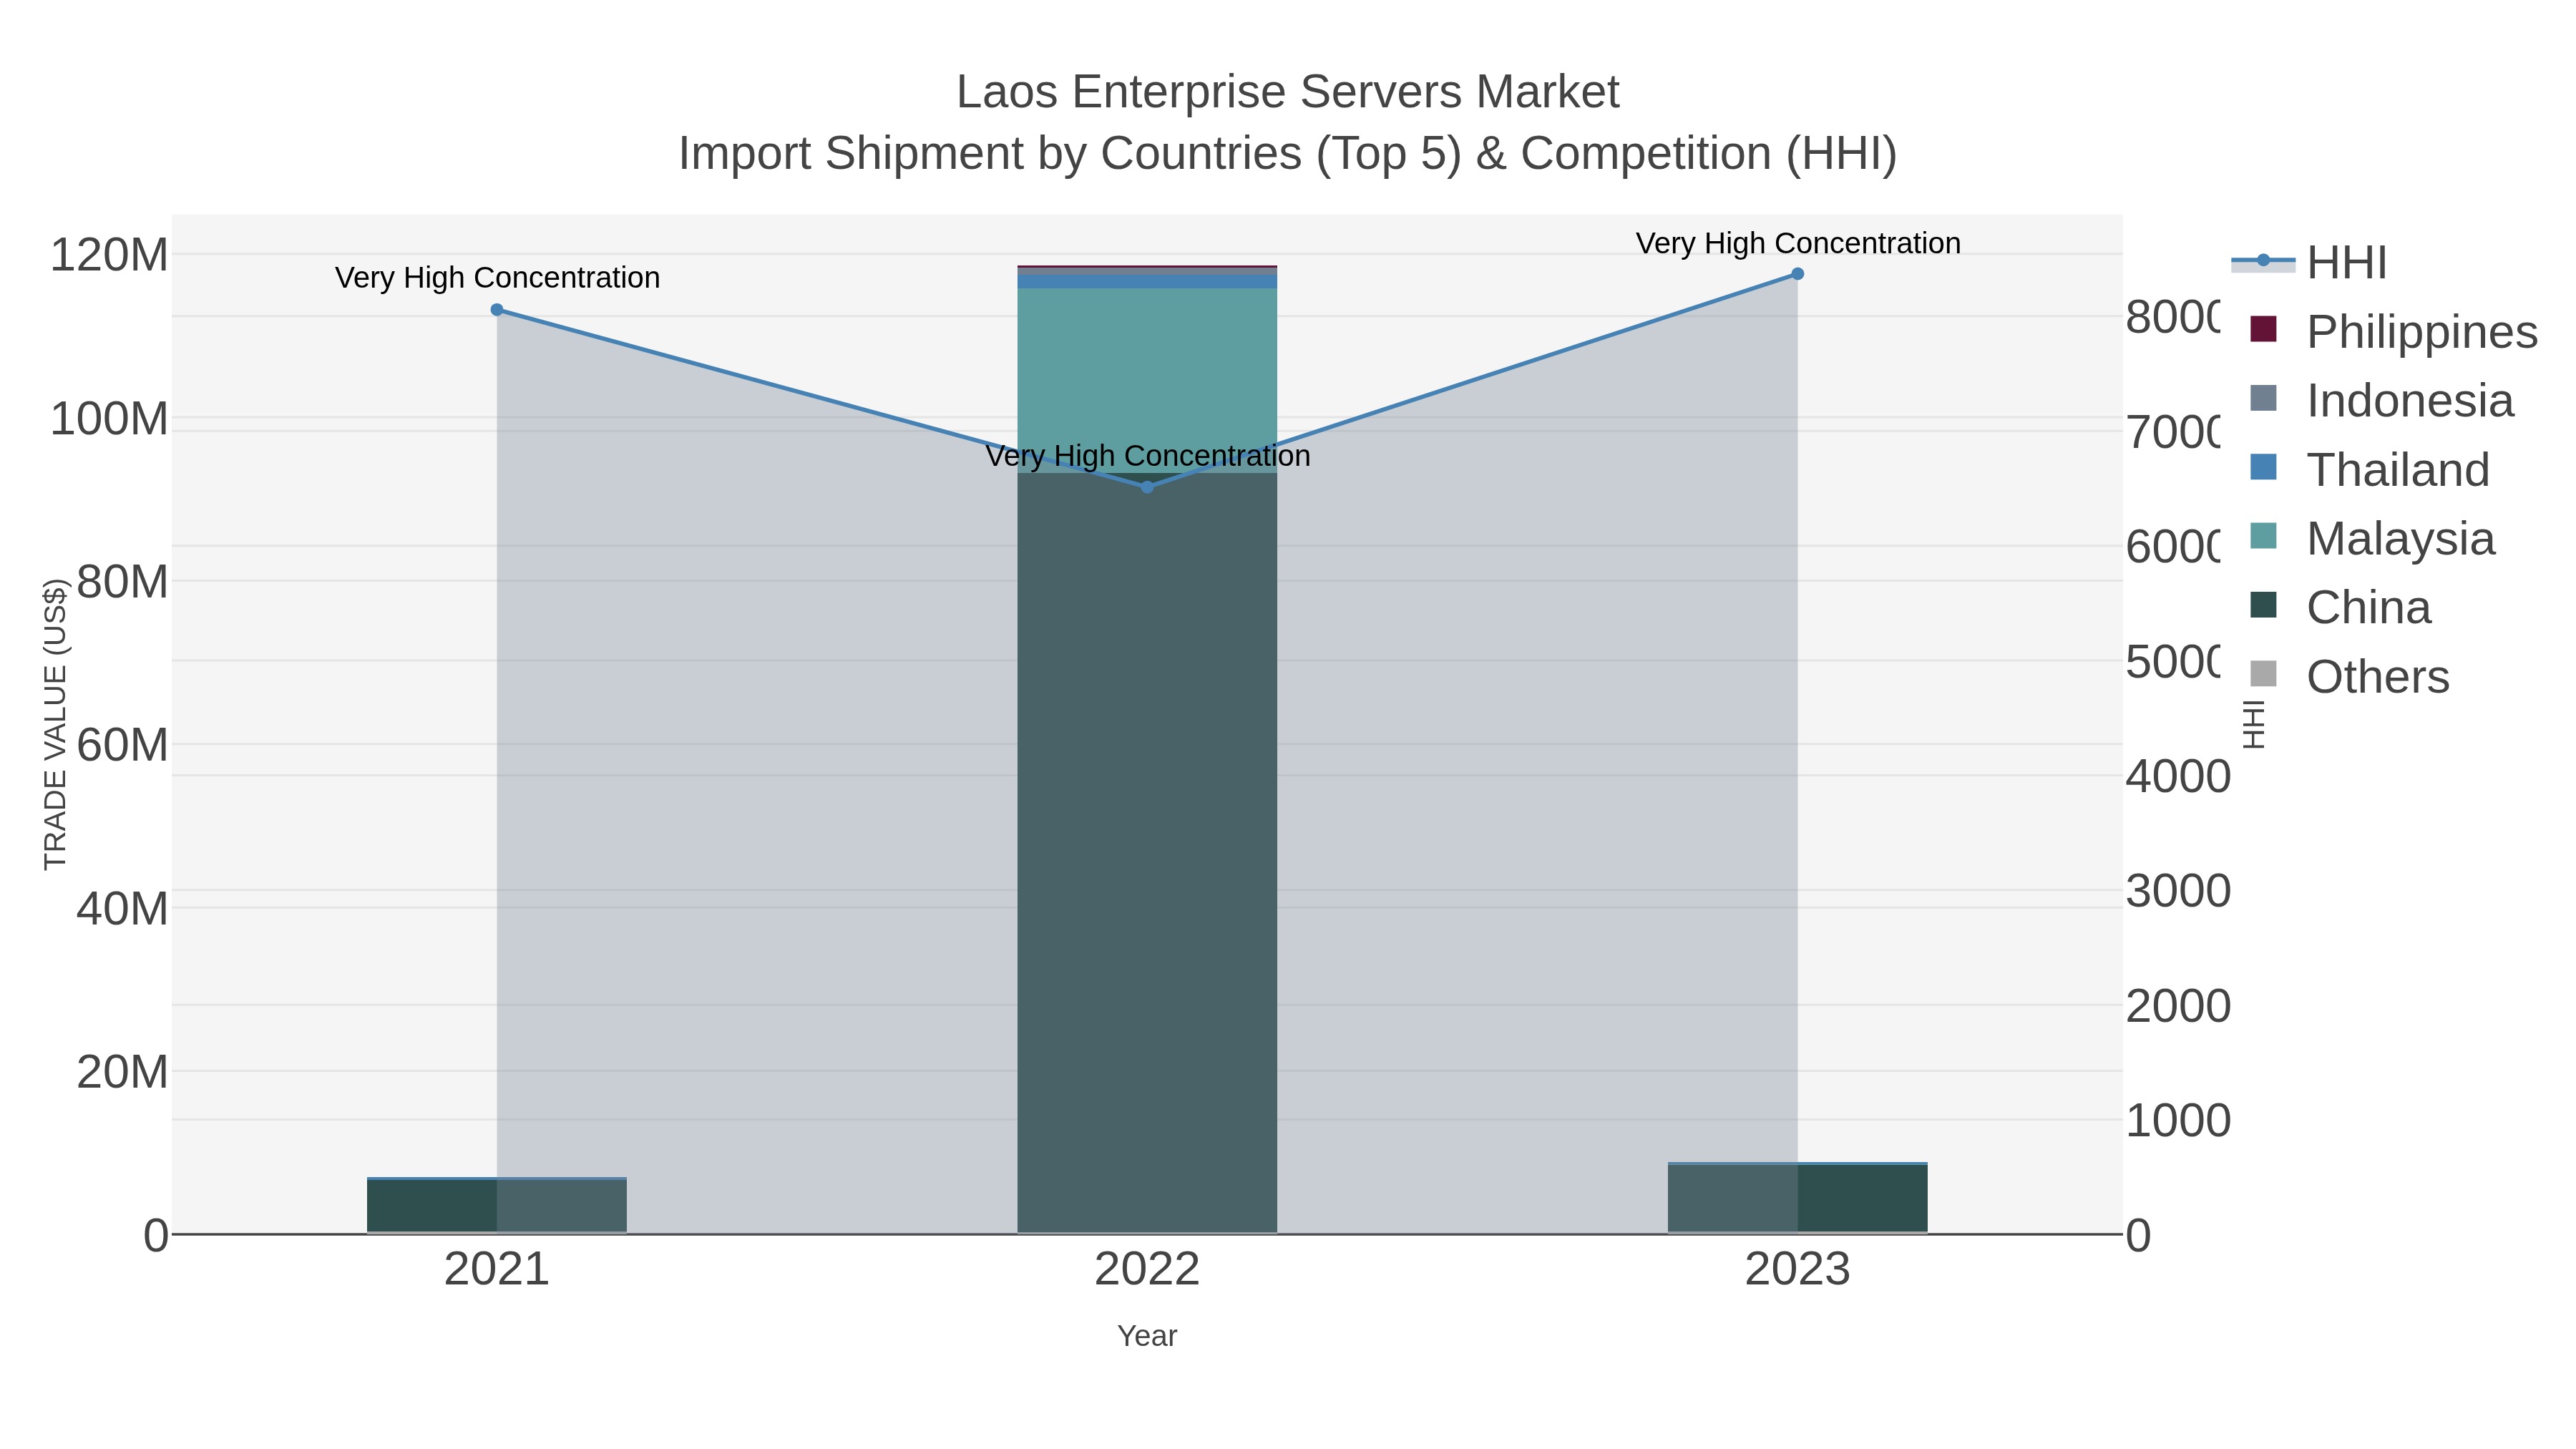Viewport: 2576px width, 1449px height.
Task: Toggle Indonesia series via legend label
Action: click(x=2410, y=401)
